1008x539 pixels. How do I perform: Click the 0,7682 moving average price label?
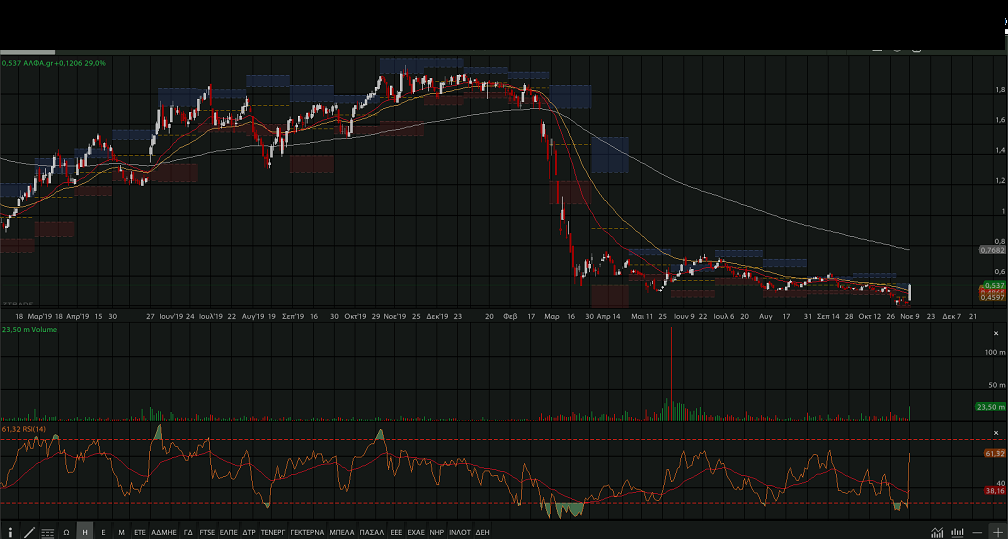[990, 250]
